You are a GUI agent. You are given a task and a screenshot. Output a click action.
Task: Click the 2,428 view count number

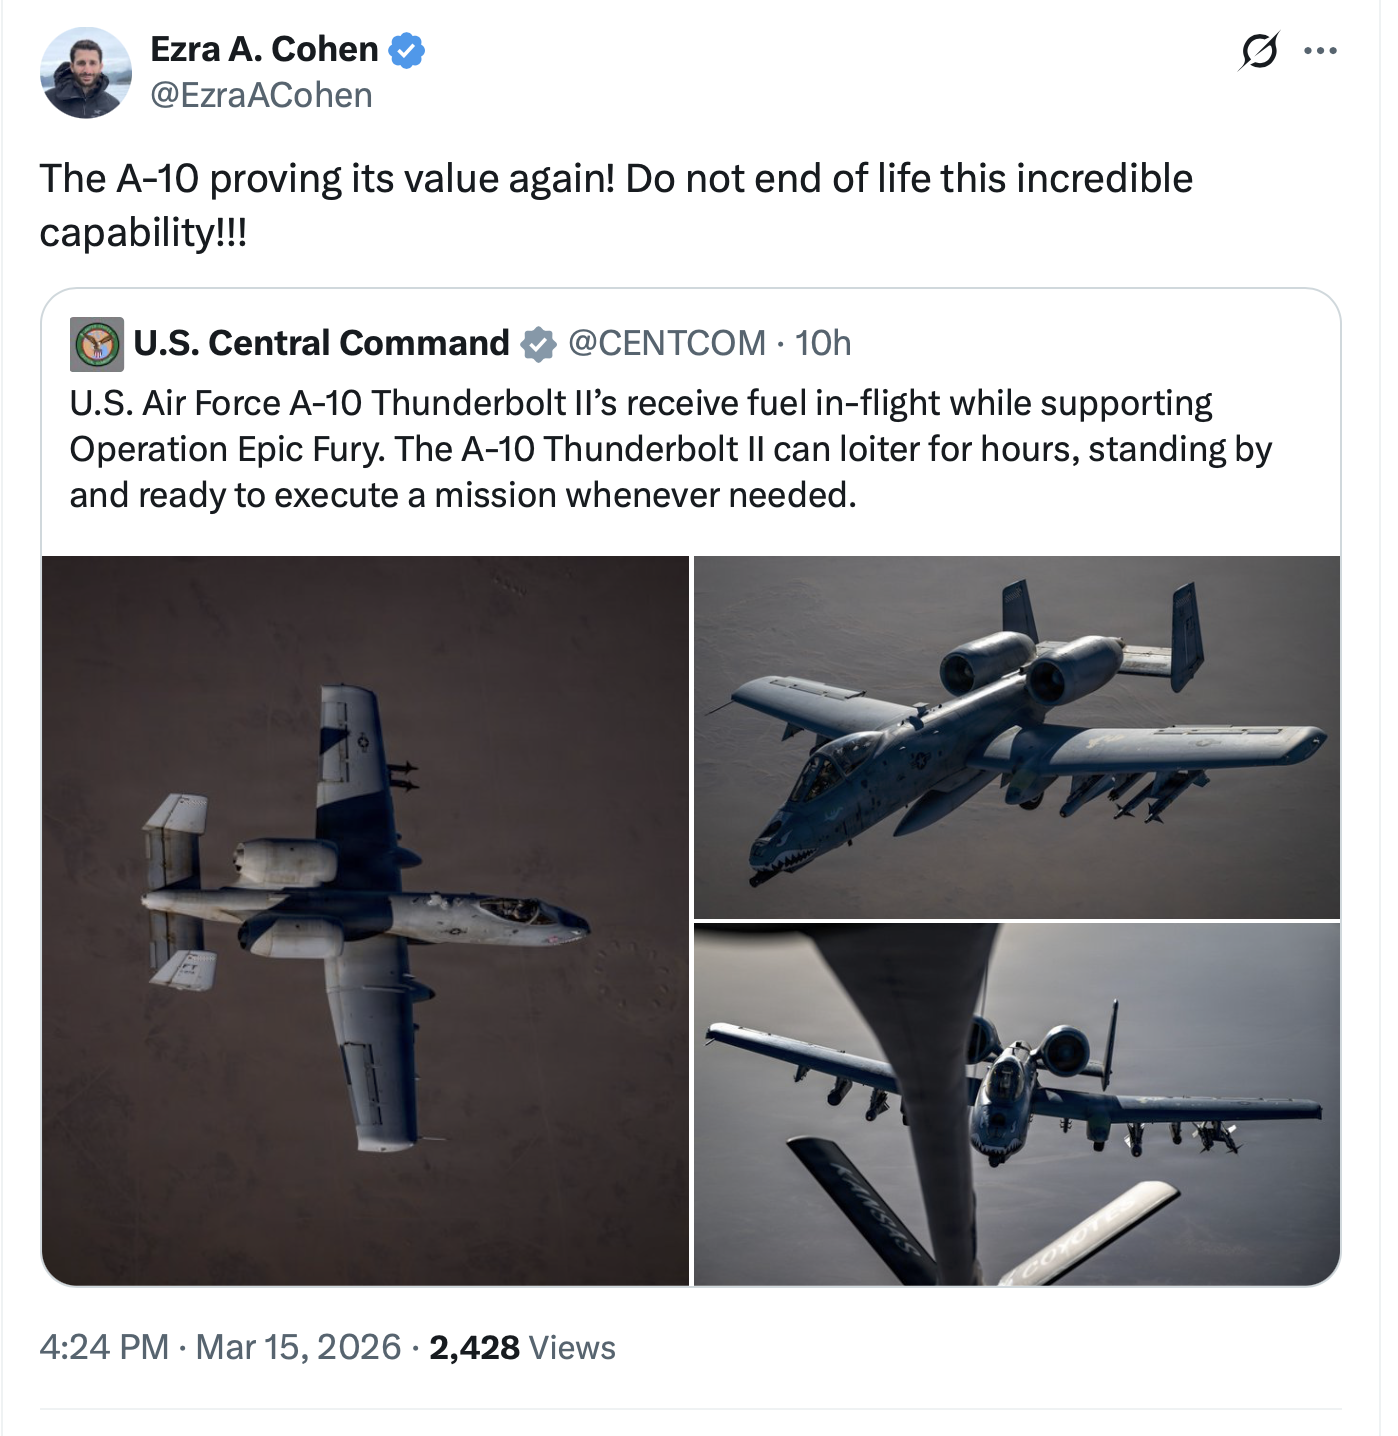click(x=474, y=1347)
